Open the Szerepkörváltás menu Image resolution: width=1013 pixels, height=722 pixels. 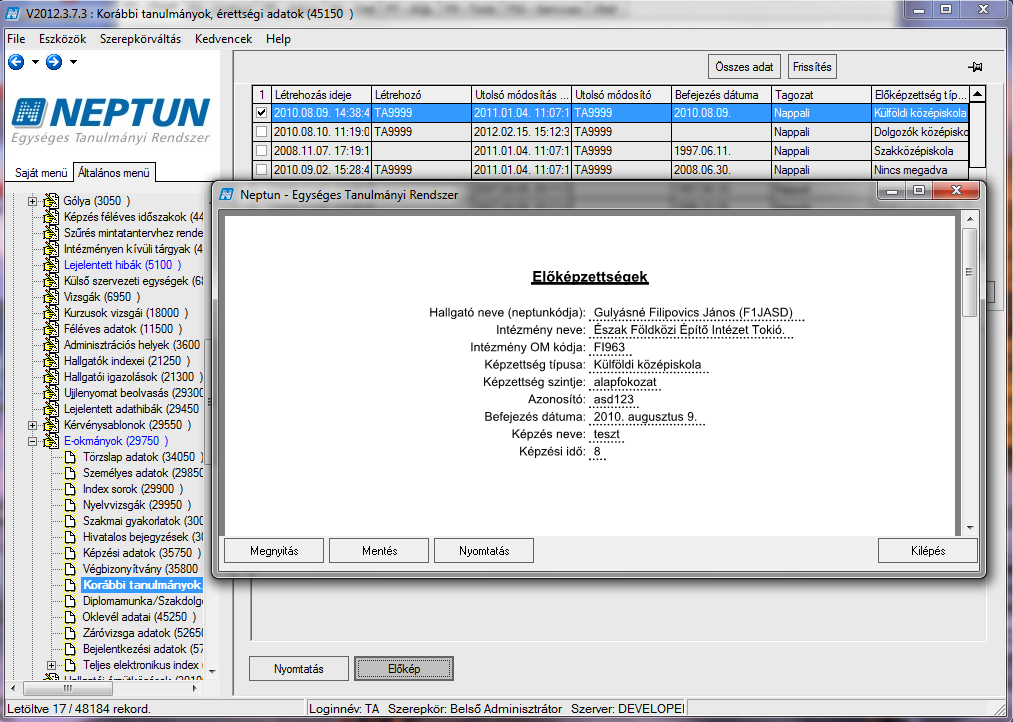tap(140, 39)
